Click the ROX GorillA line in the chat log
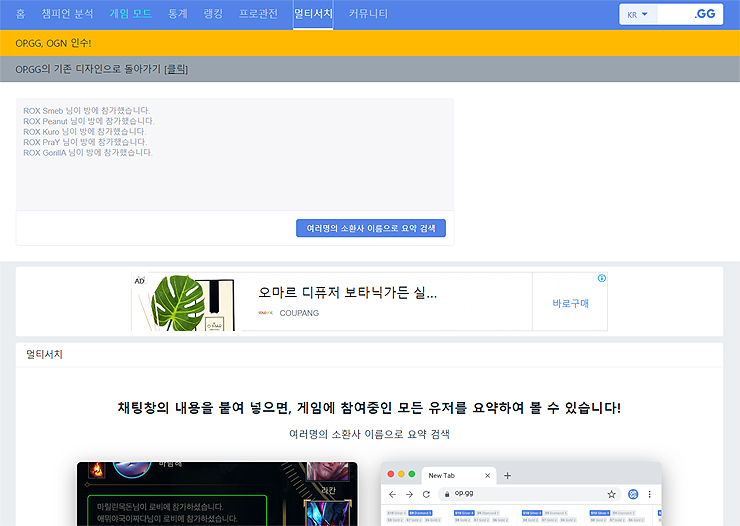This screenshot has width=740, height=526. coord(88,152)
